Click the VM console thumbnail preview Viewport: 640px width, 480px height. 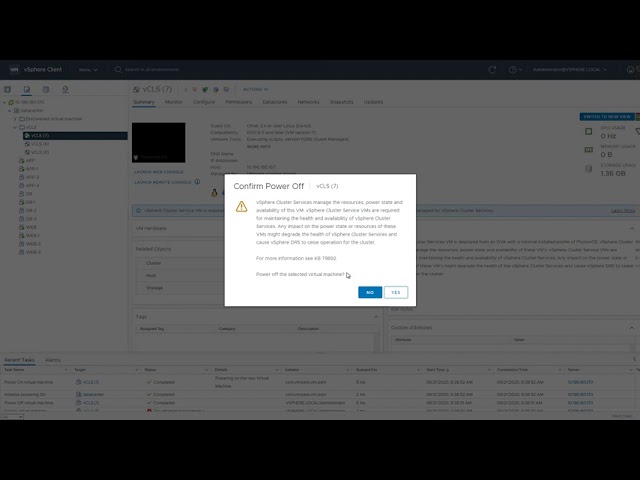pos(158,142)
